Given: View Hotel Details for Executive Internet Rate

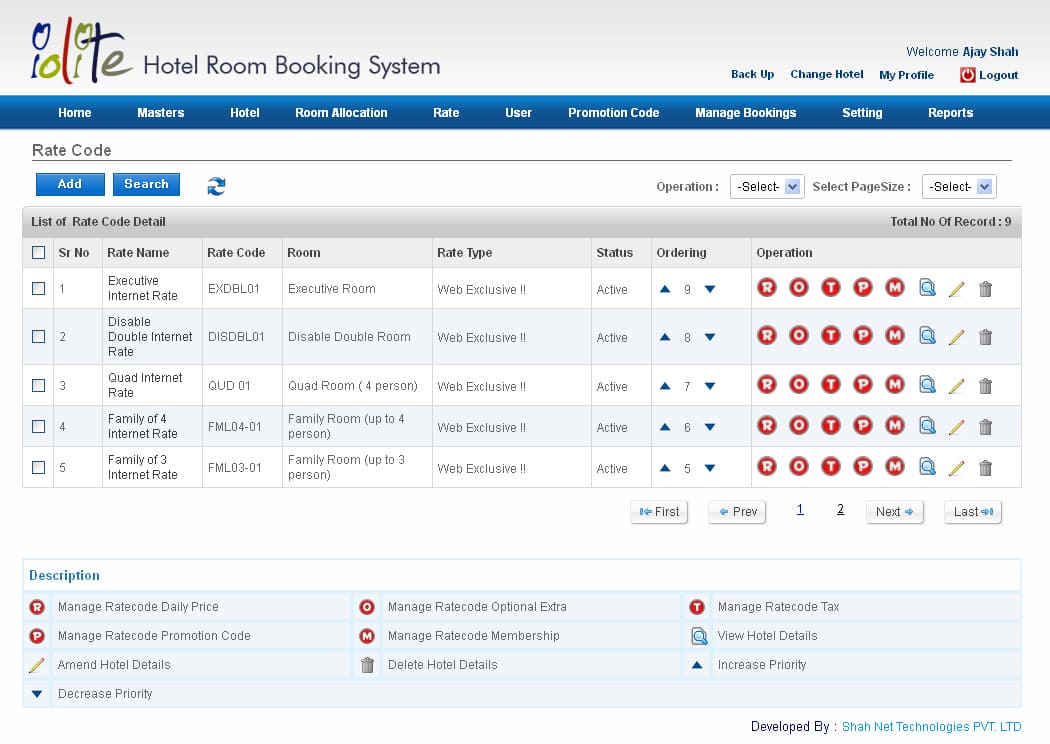Looking at the screenshot, I should 926,289.
